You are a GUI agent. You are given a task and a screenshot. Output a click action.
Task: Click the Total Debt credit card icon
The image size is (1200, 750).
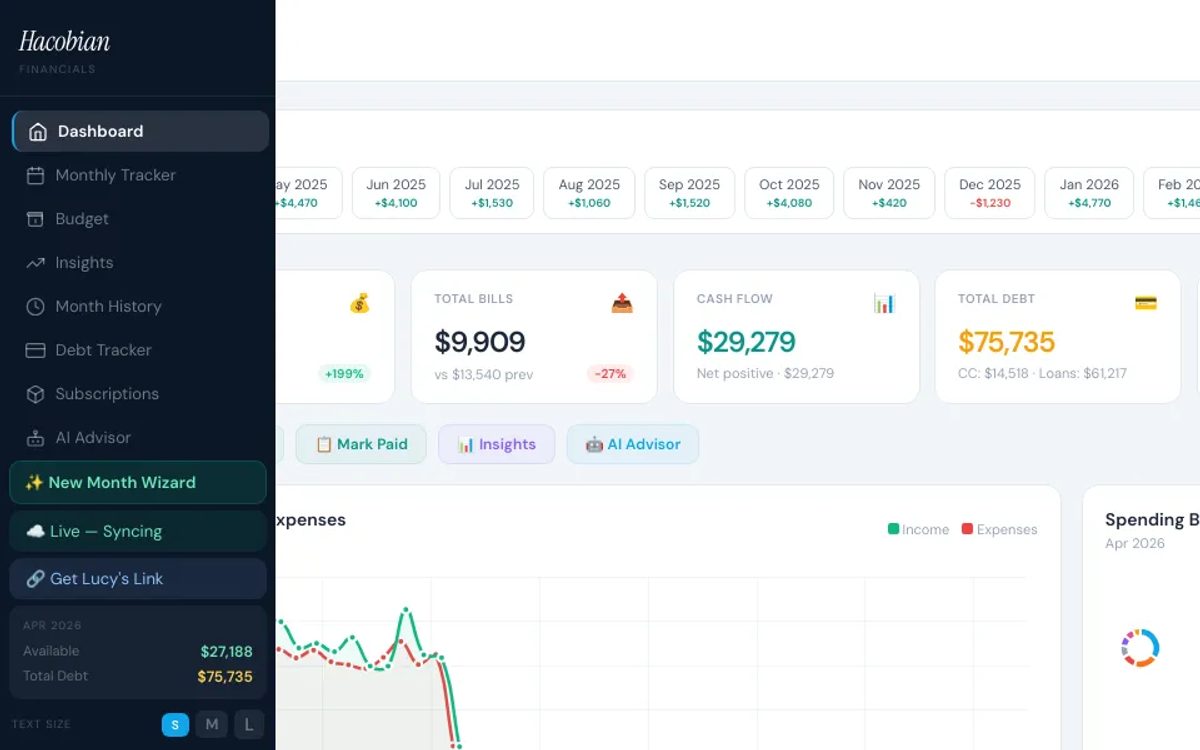tap(1146, 303)
